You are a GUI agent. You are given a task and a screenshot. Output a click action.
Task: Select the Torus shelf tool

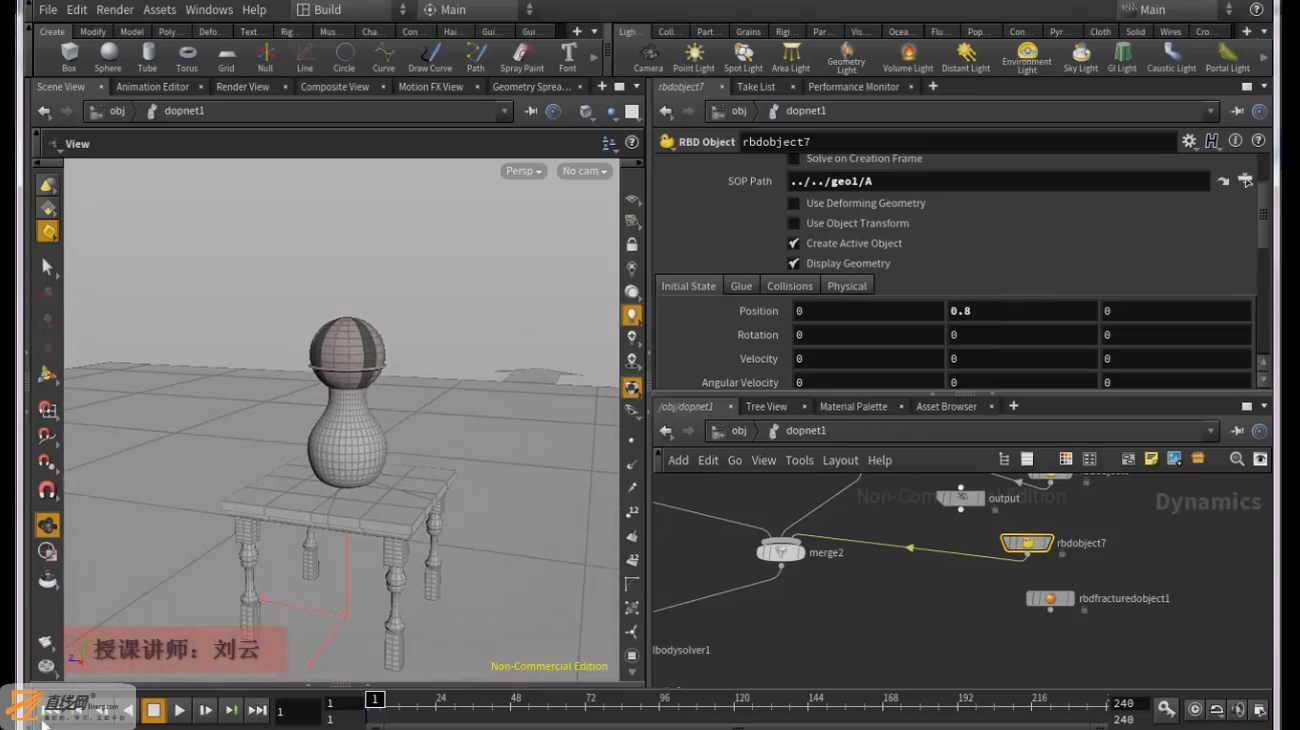tap(187, 57)
